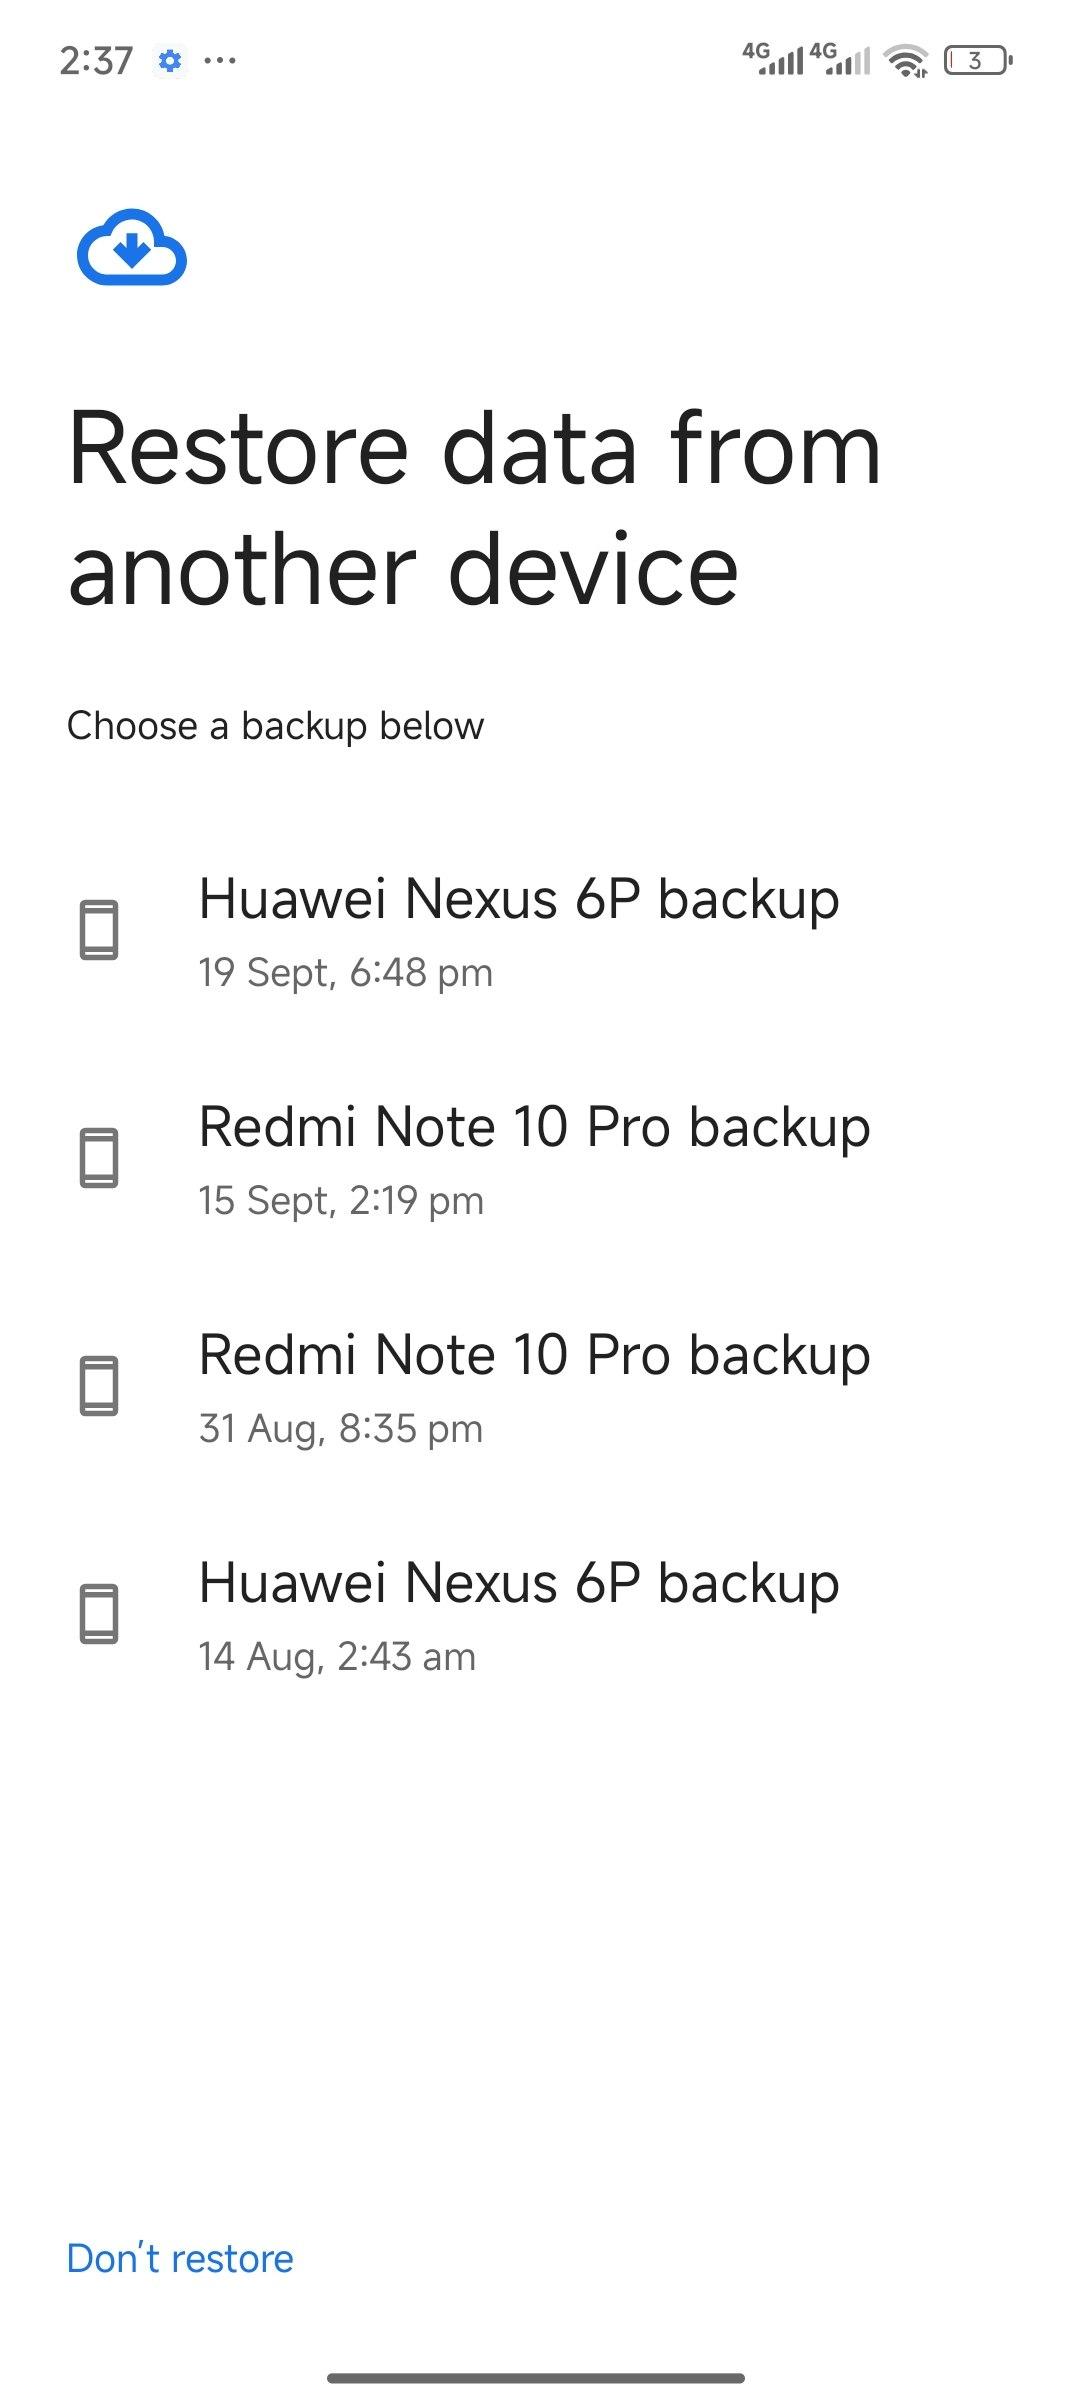Tap phone icon beside 19 Sept Huawei backup
The height and width of the screenshot is (2400, 1080).
[x=99, y=930]
